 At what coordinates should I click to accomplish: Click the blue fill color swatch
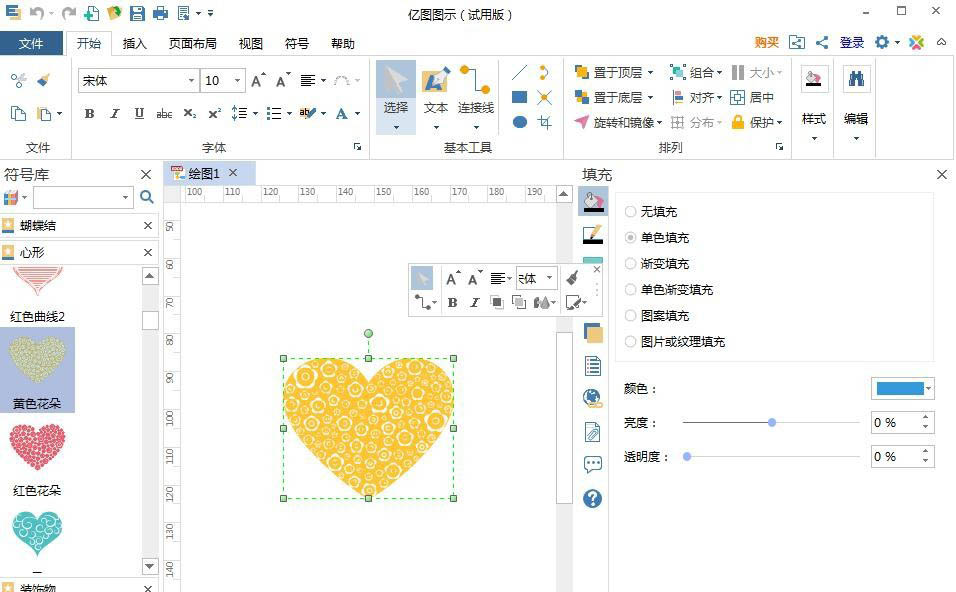point(899,388)
